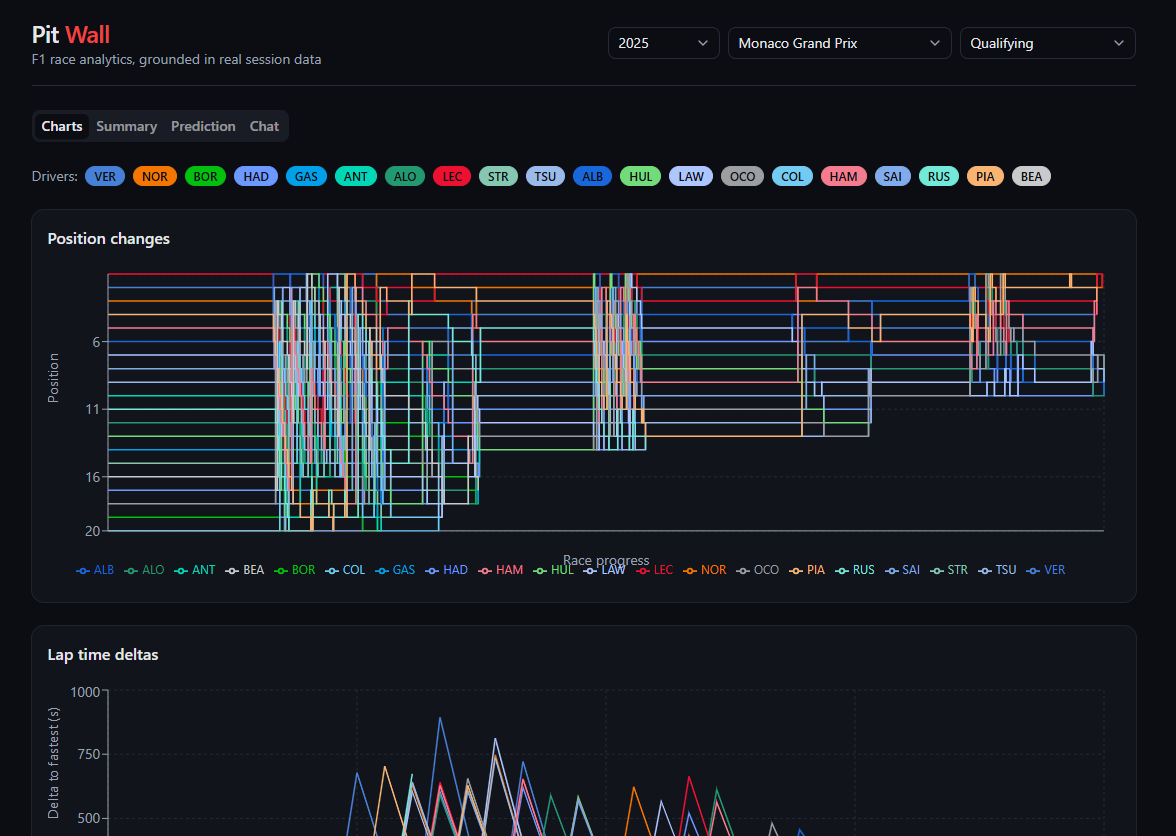Click the Pit Wall app title

point(70,34)
